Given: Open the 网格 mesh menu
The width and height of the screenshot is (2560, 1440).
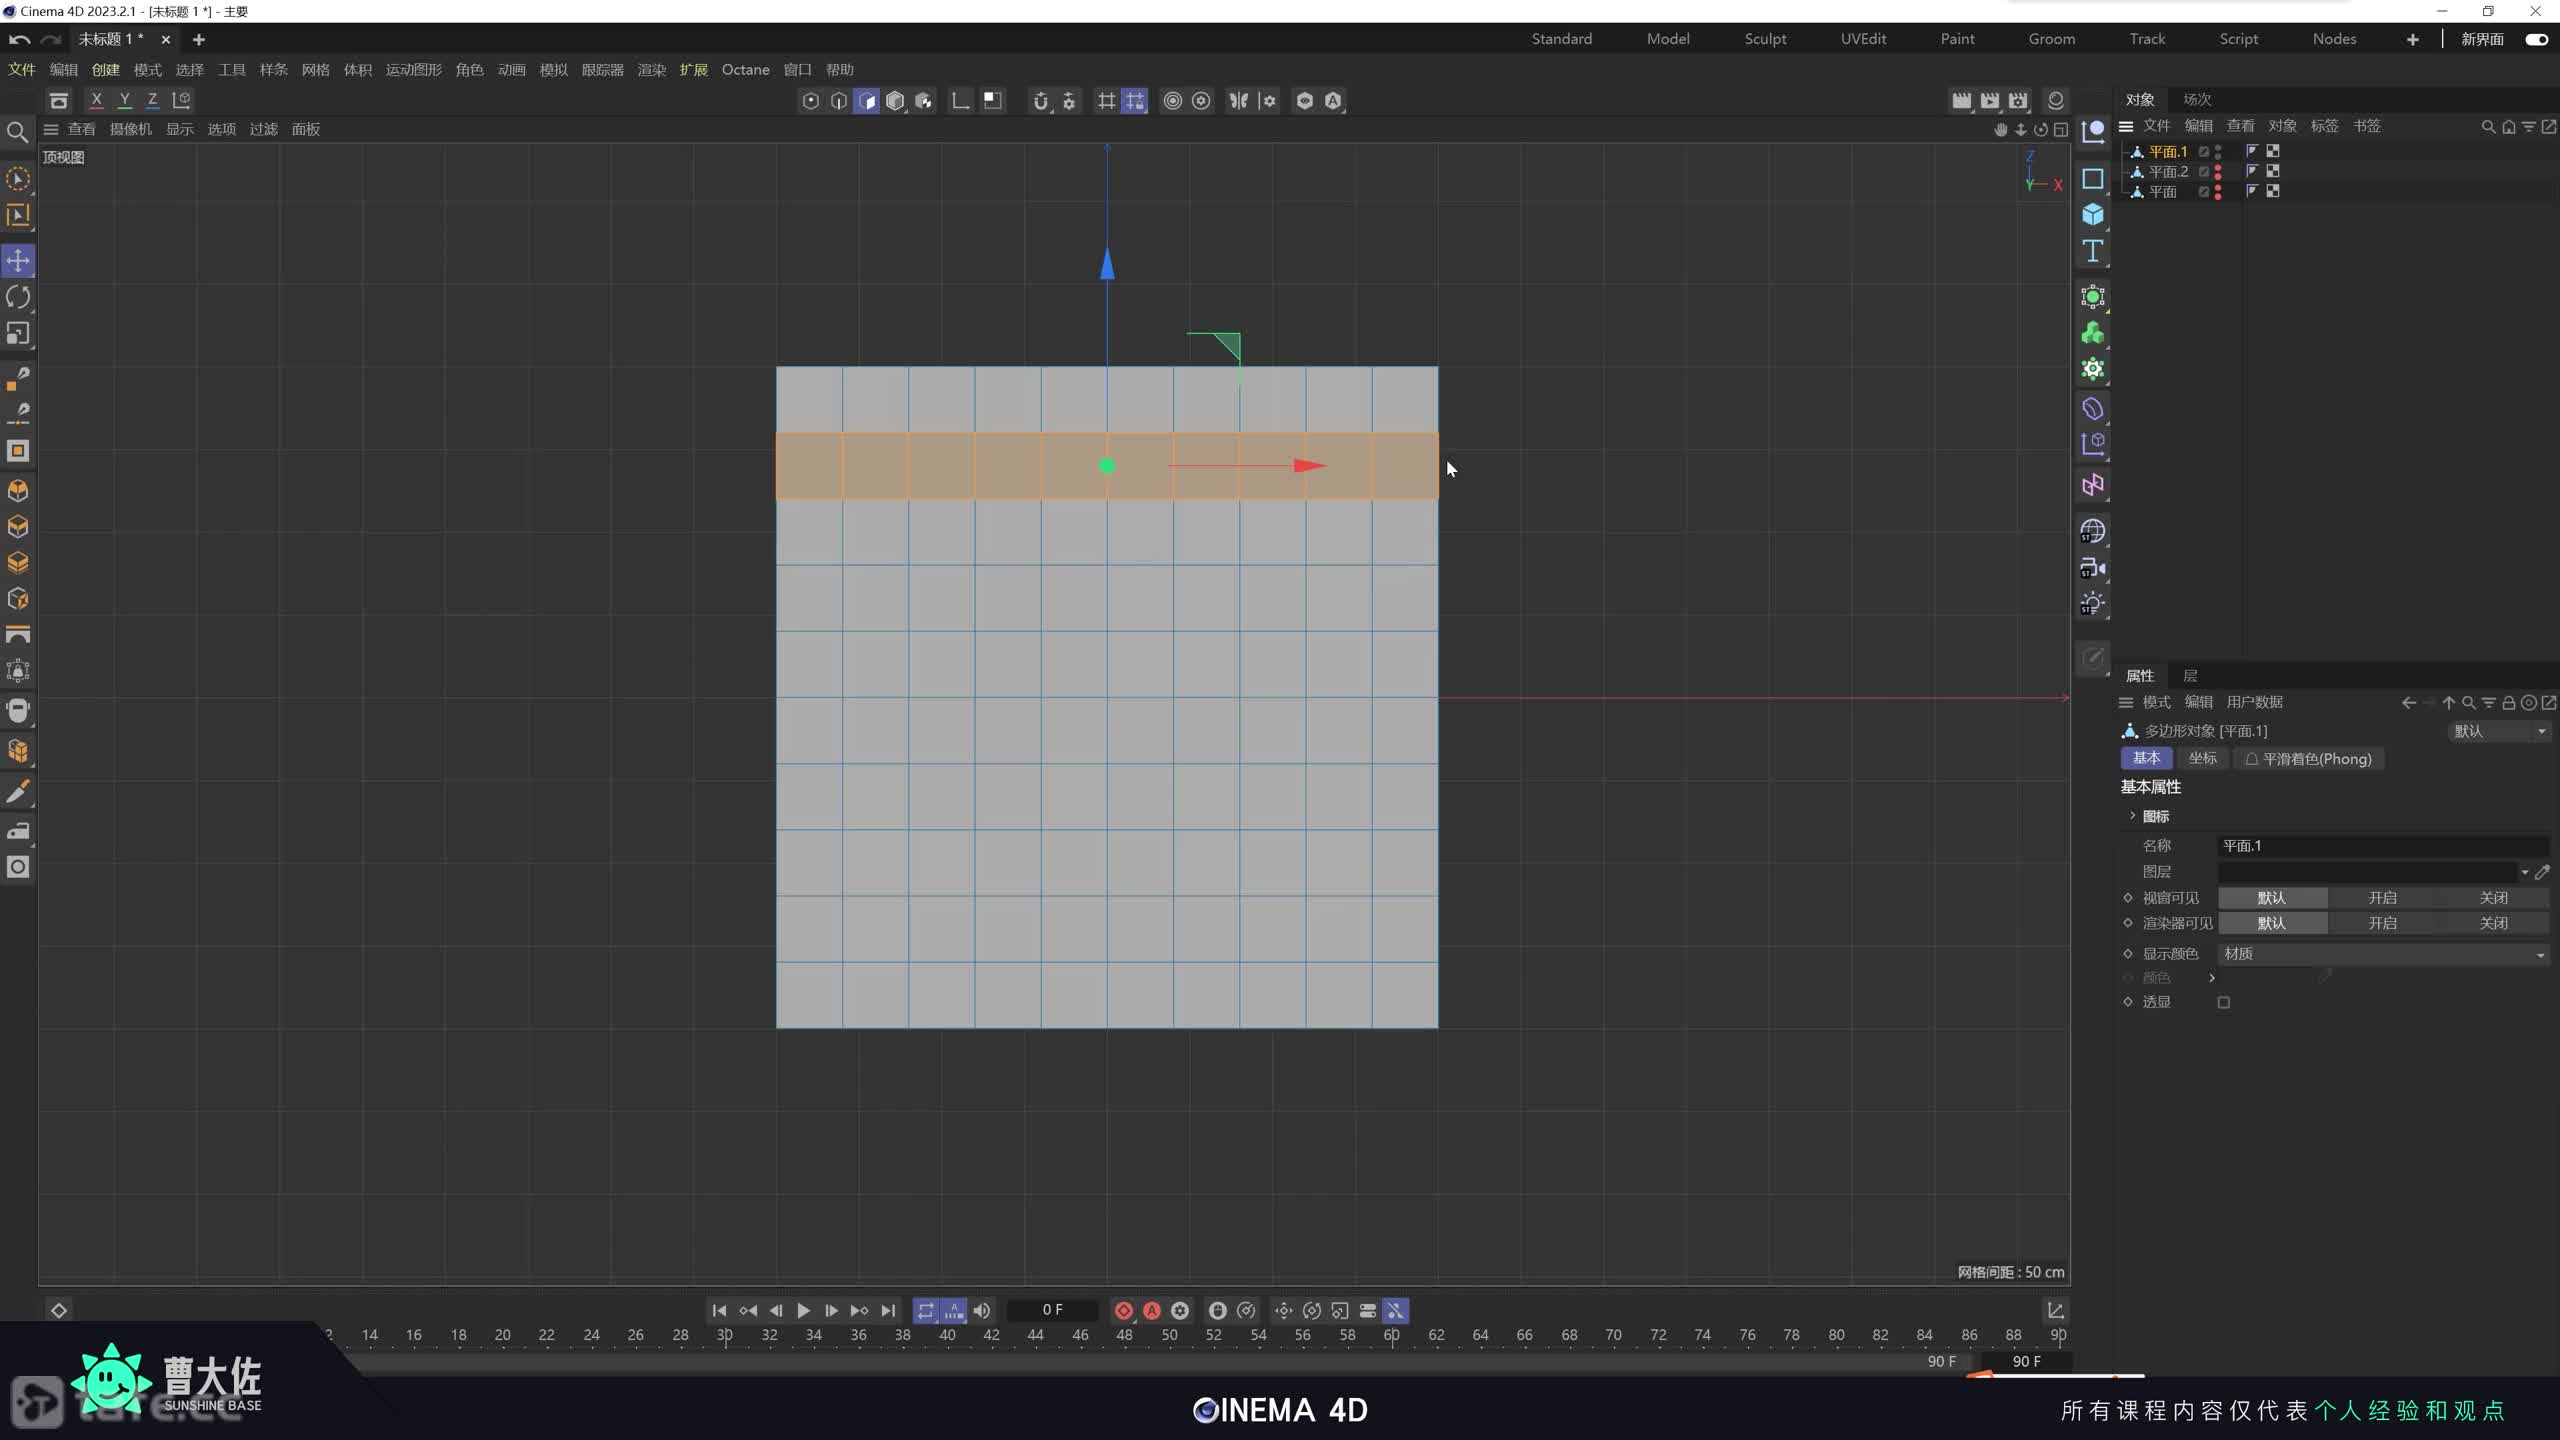Looking at the screenshot, I should [315, 70].
